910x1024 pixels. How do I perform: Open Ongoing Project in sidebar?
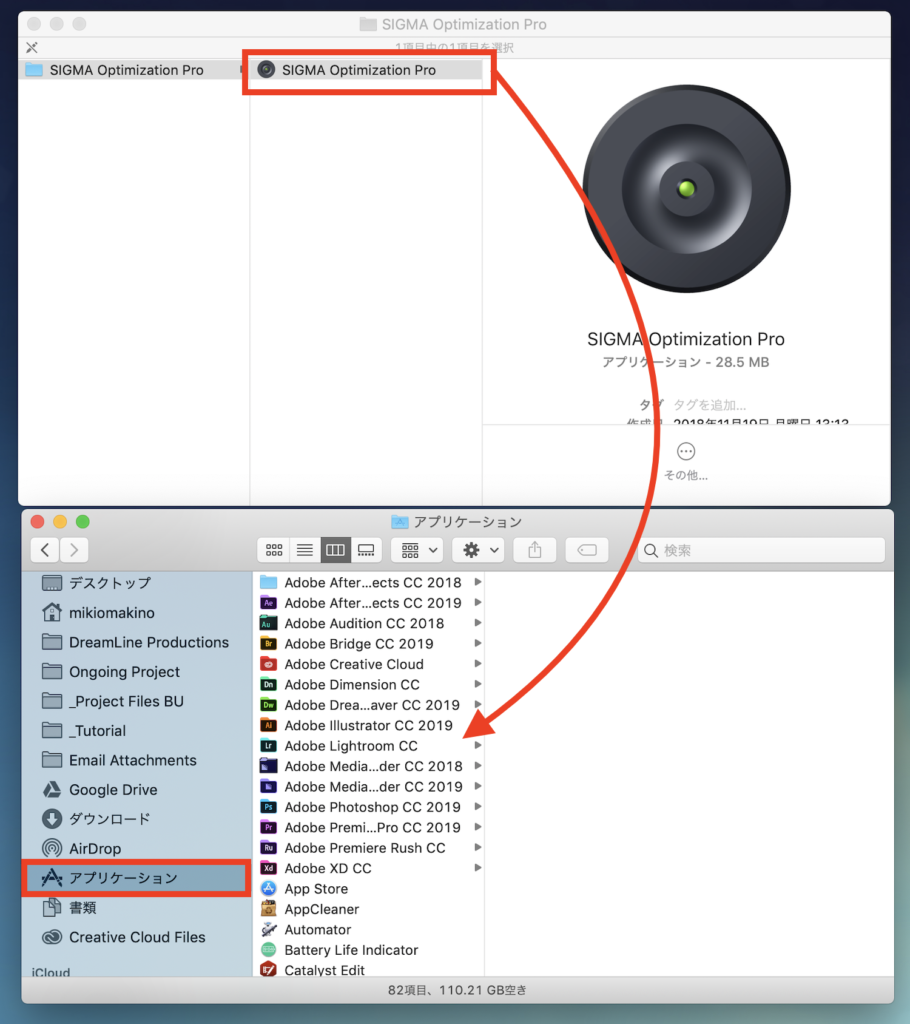coord(135,671)
